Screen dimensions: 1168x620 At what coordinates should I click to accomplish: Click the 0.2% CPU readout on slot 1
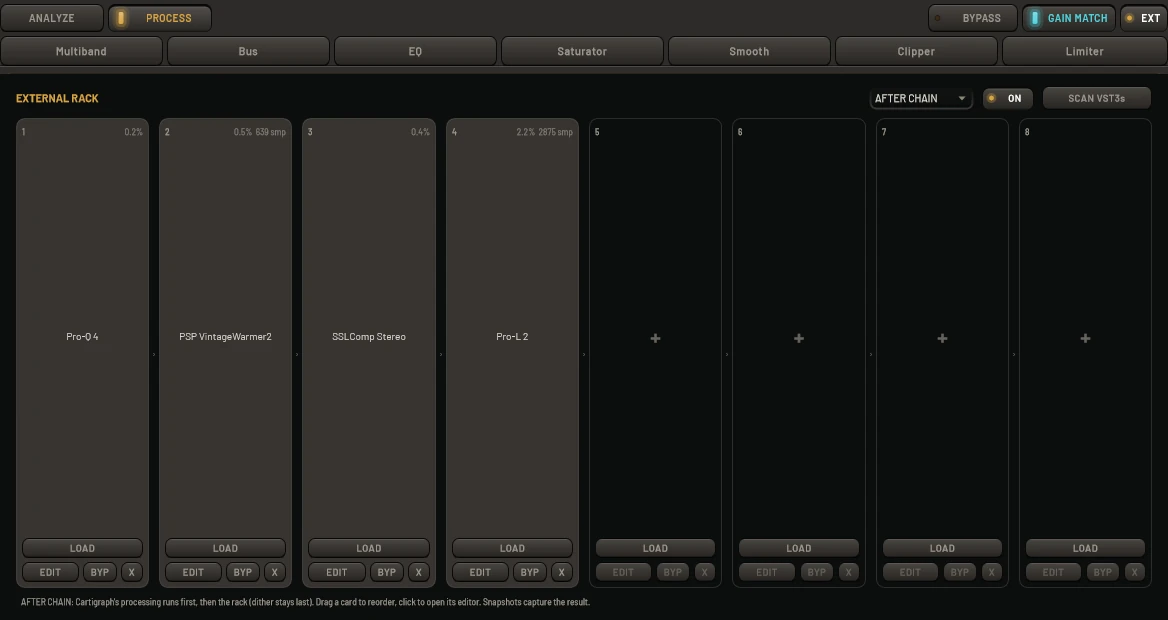click(133, 132)
